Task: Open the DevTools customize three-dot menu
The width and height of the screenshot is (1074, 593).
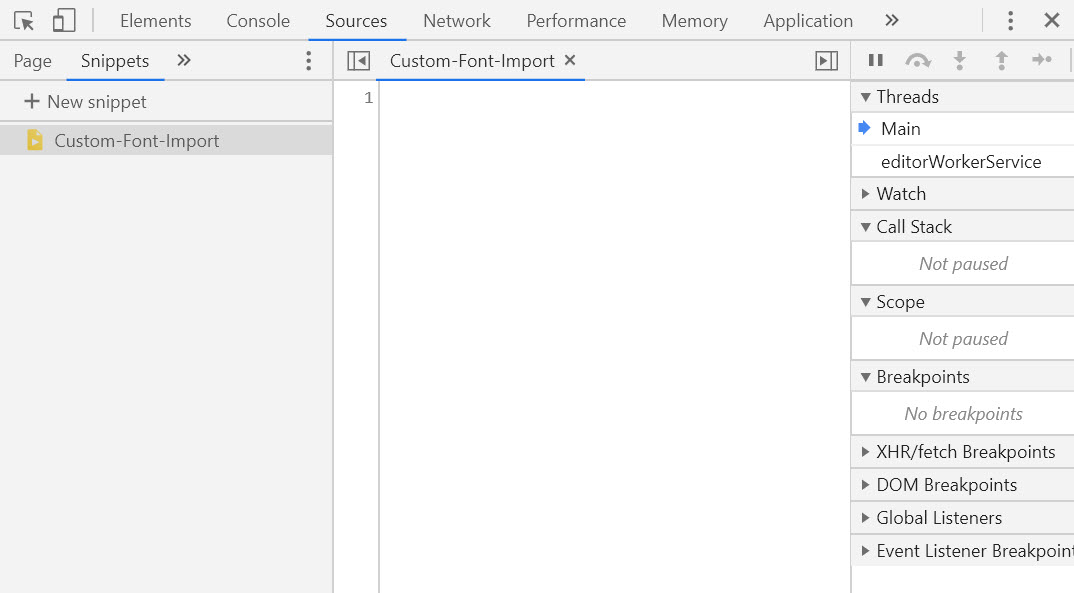Action: pyautogui.click(x=1011, y=21)
